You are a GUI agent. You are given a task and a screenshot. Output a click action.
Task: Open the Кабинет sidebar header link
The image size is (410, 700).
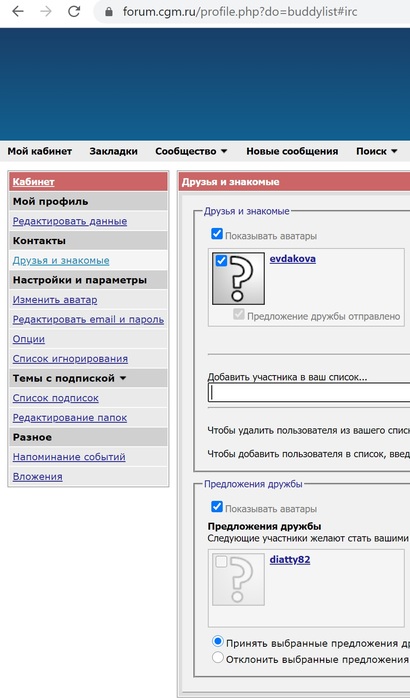33,182
